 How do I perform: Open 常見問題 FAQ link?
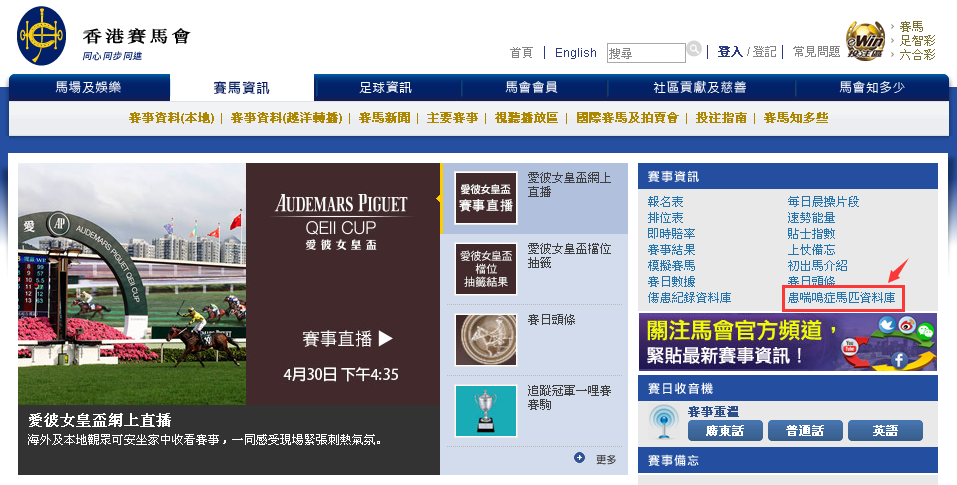pos(817,52)
